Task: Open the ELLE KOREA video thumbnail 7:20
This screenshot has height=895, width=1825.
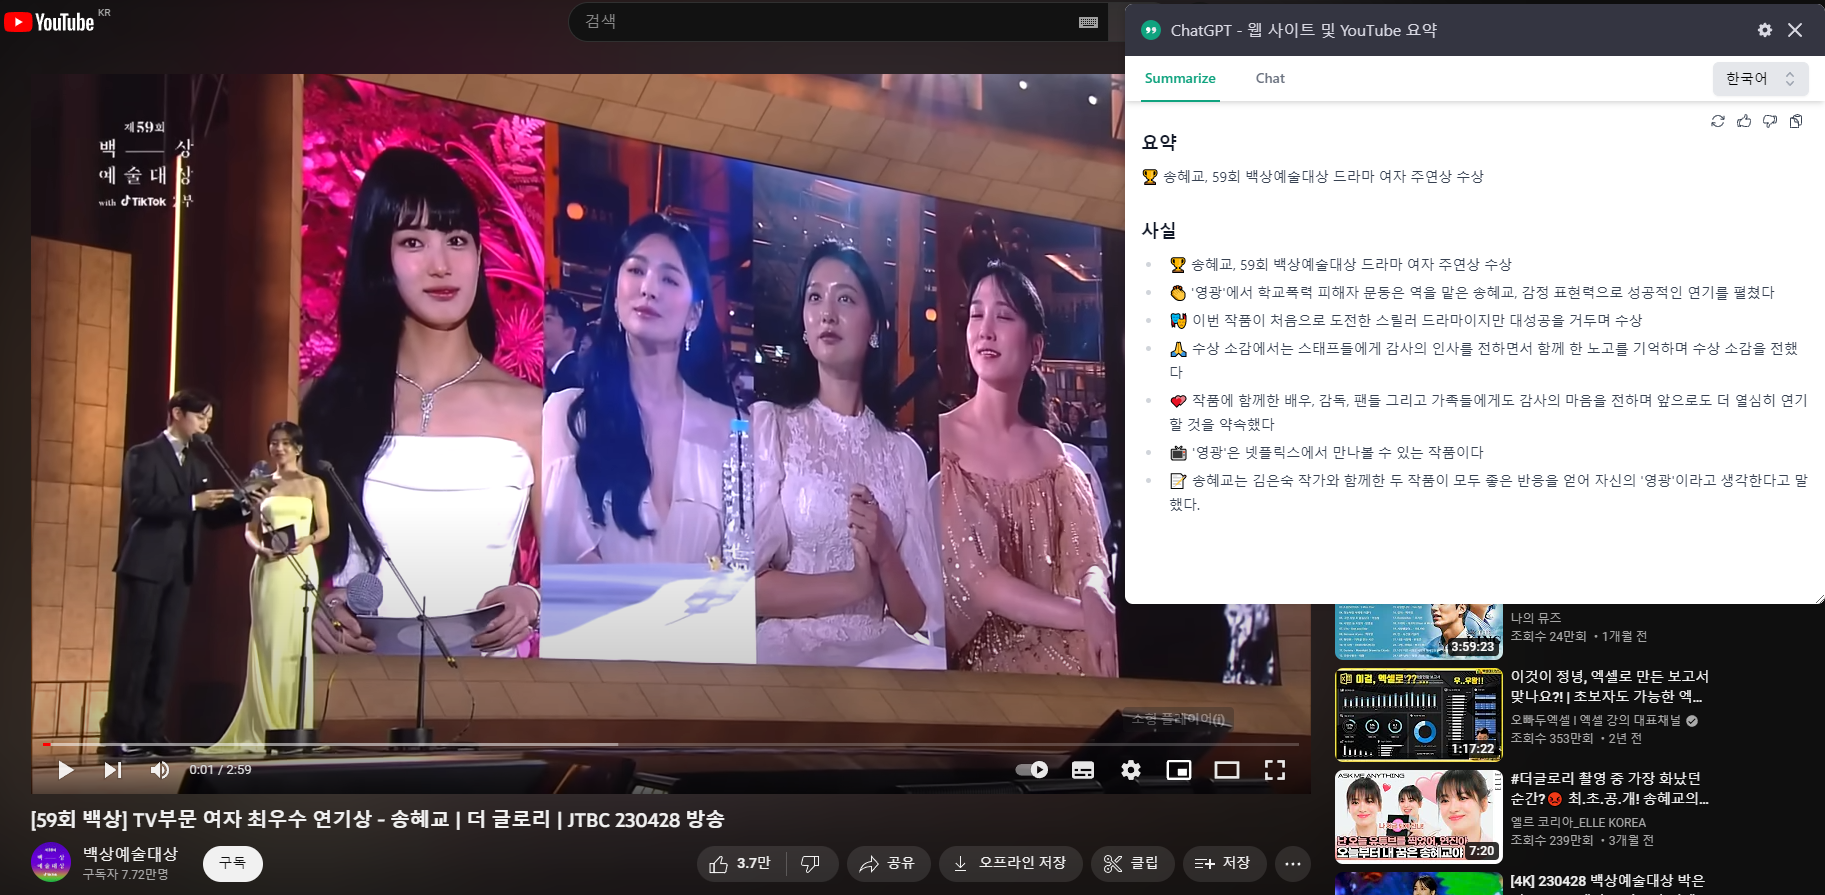Action: (x=1419, y=816)
